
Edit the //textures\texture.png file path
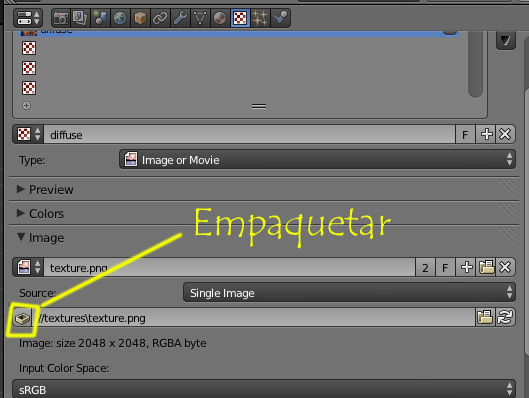254,317
